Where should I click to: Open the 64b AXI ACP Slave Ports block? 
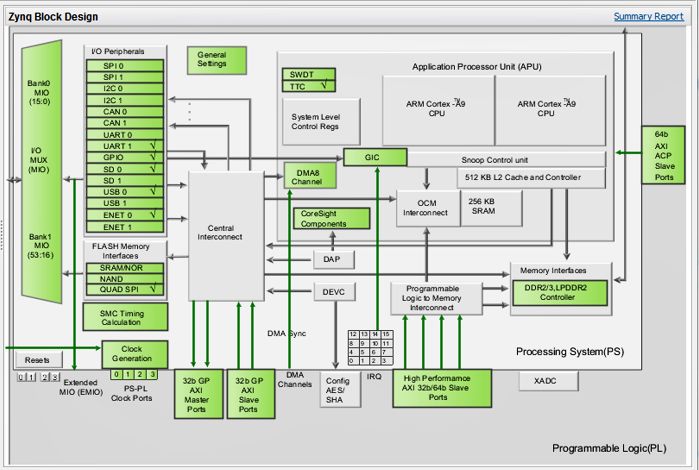pos(663,155)
